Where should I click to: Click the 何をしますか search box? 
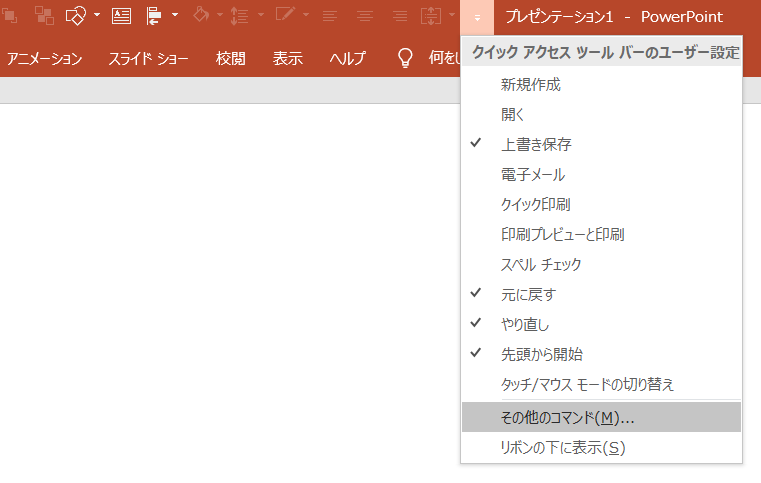click(444, 58)
